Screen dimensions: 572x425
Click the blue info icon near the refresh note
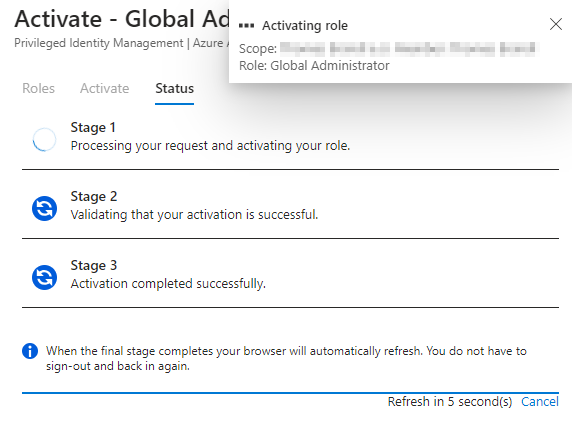coord(30,351)
